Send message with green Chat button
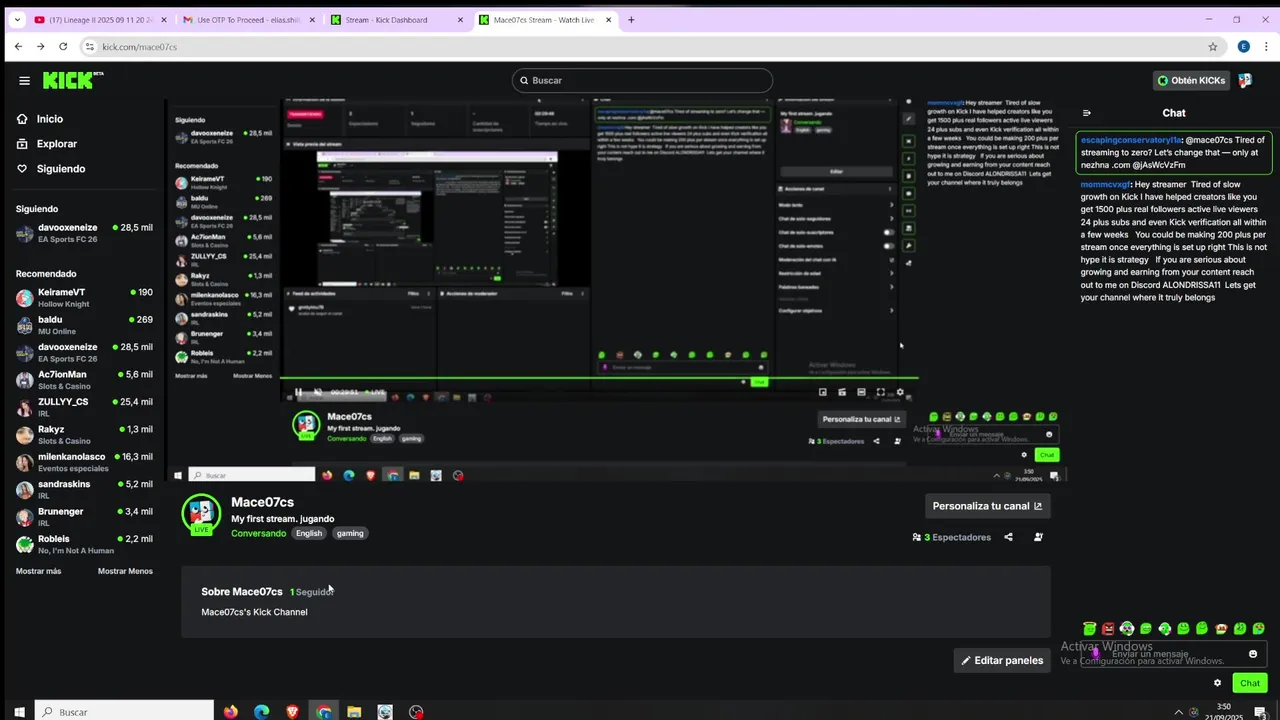Viewport: 1280px width, 720px height. 1250,683
